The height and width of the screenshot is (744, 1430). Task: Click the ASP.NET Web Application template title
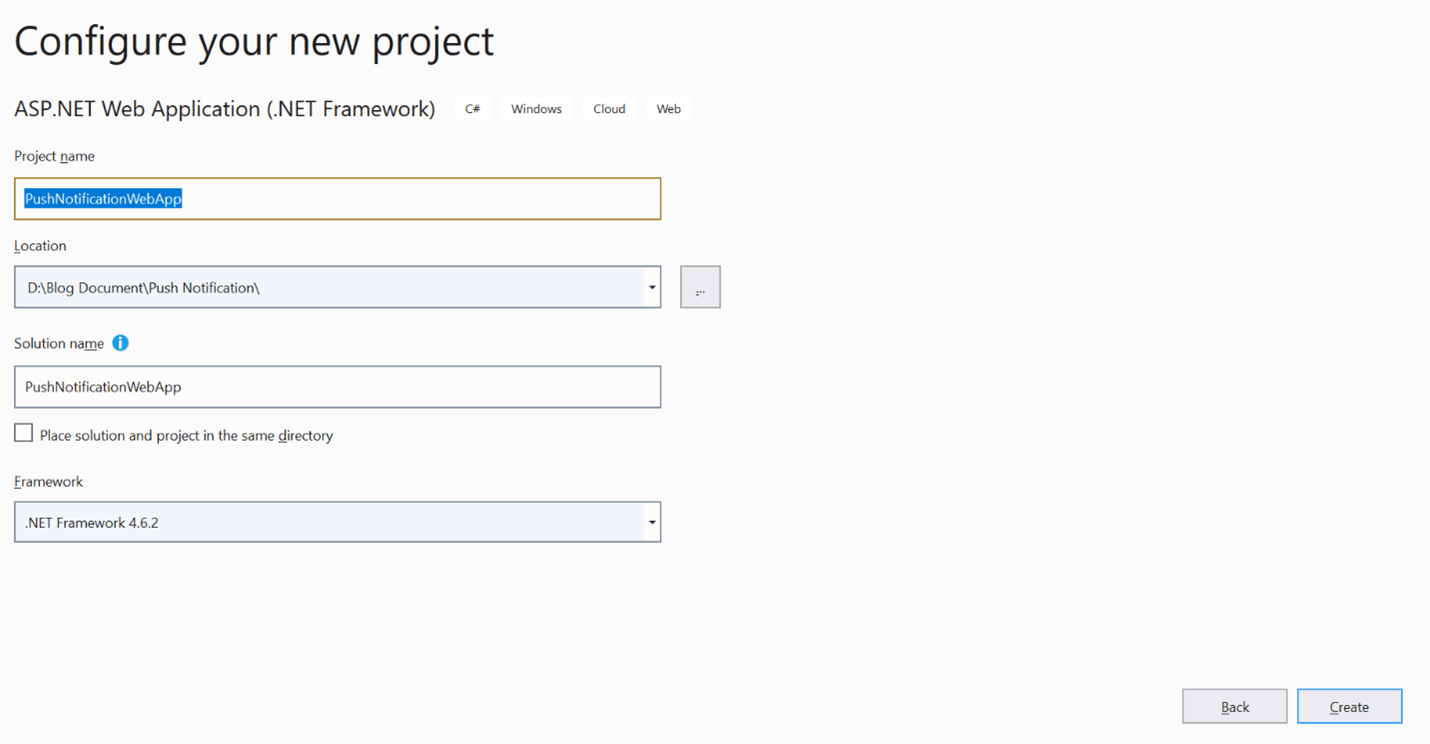coord(225,109)
